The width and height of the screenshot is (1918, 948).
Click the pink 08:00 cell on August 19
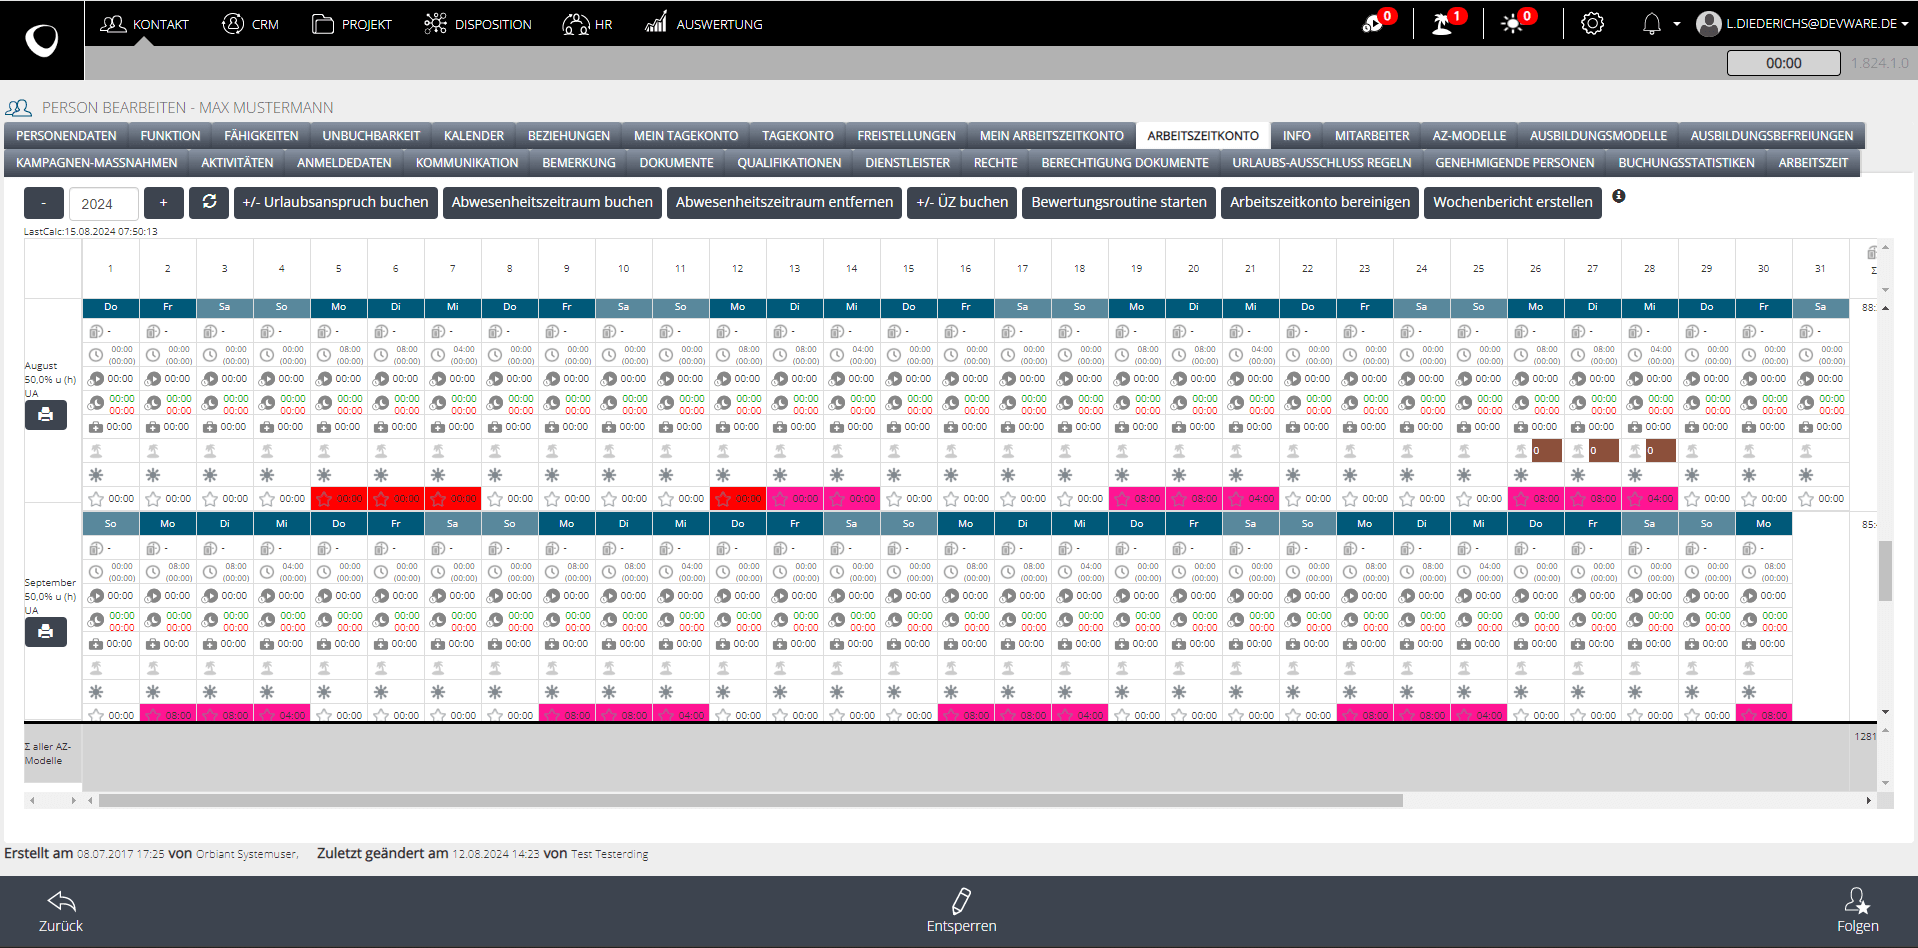click(x=1137, y=499)
